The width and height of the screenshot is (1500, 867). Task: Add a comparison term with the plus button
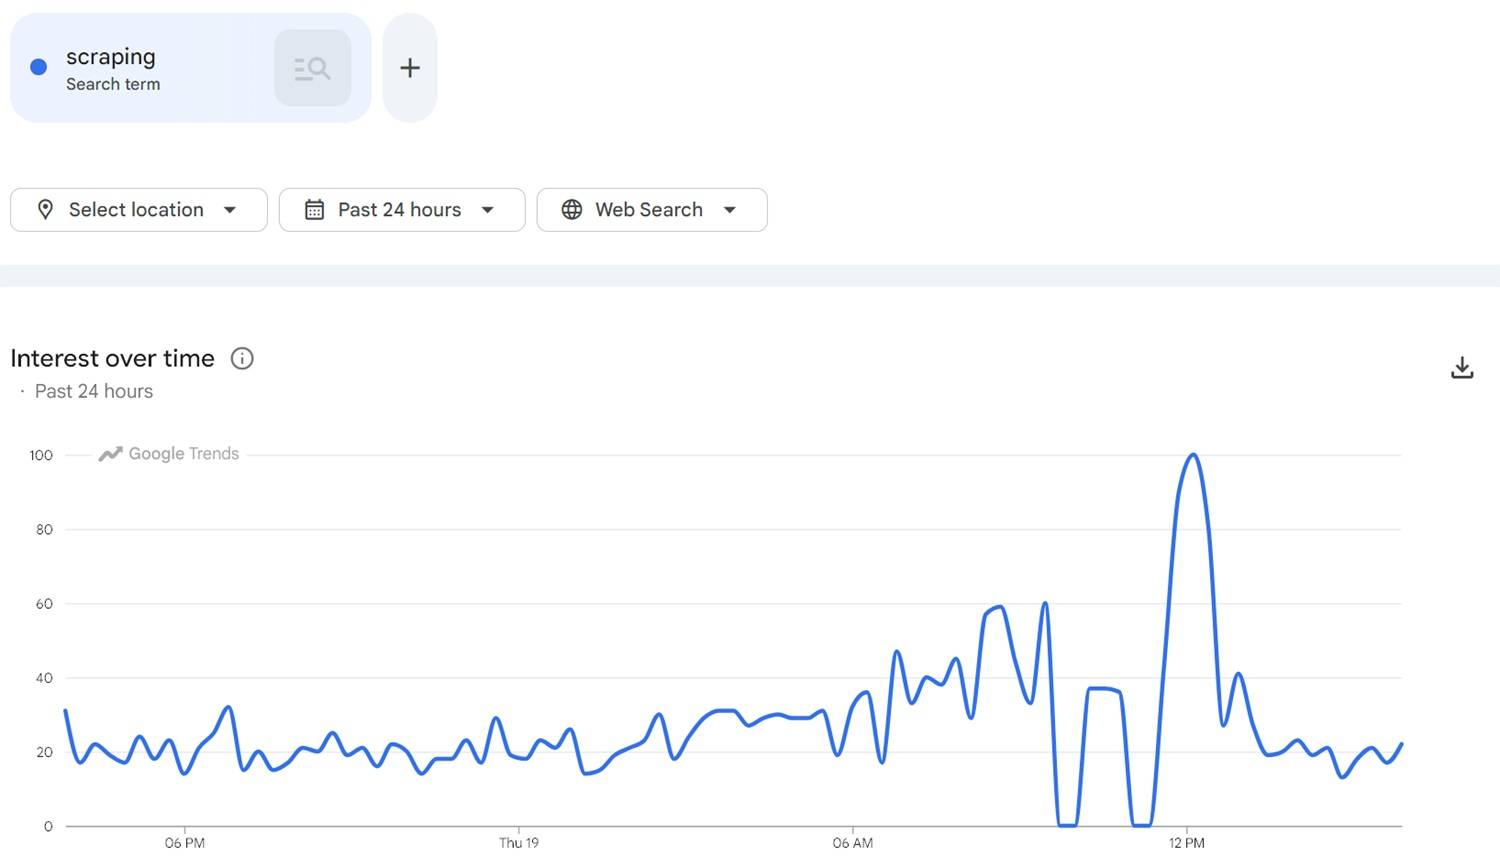[x=409, y=67]
